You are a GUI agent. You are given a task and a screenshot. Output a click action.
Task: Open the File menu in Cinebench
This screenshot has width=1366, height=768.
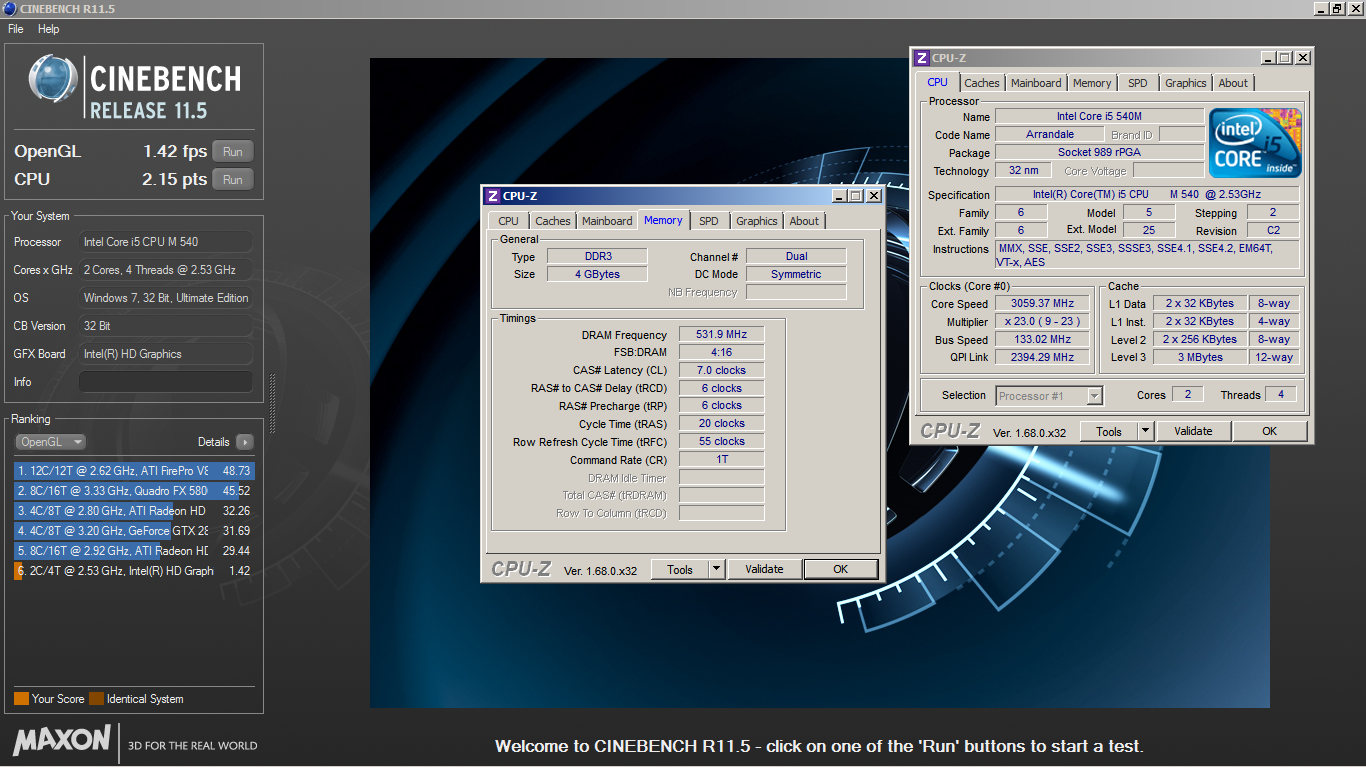tap(15, 29)
